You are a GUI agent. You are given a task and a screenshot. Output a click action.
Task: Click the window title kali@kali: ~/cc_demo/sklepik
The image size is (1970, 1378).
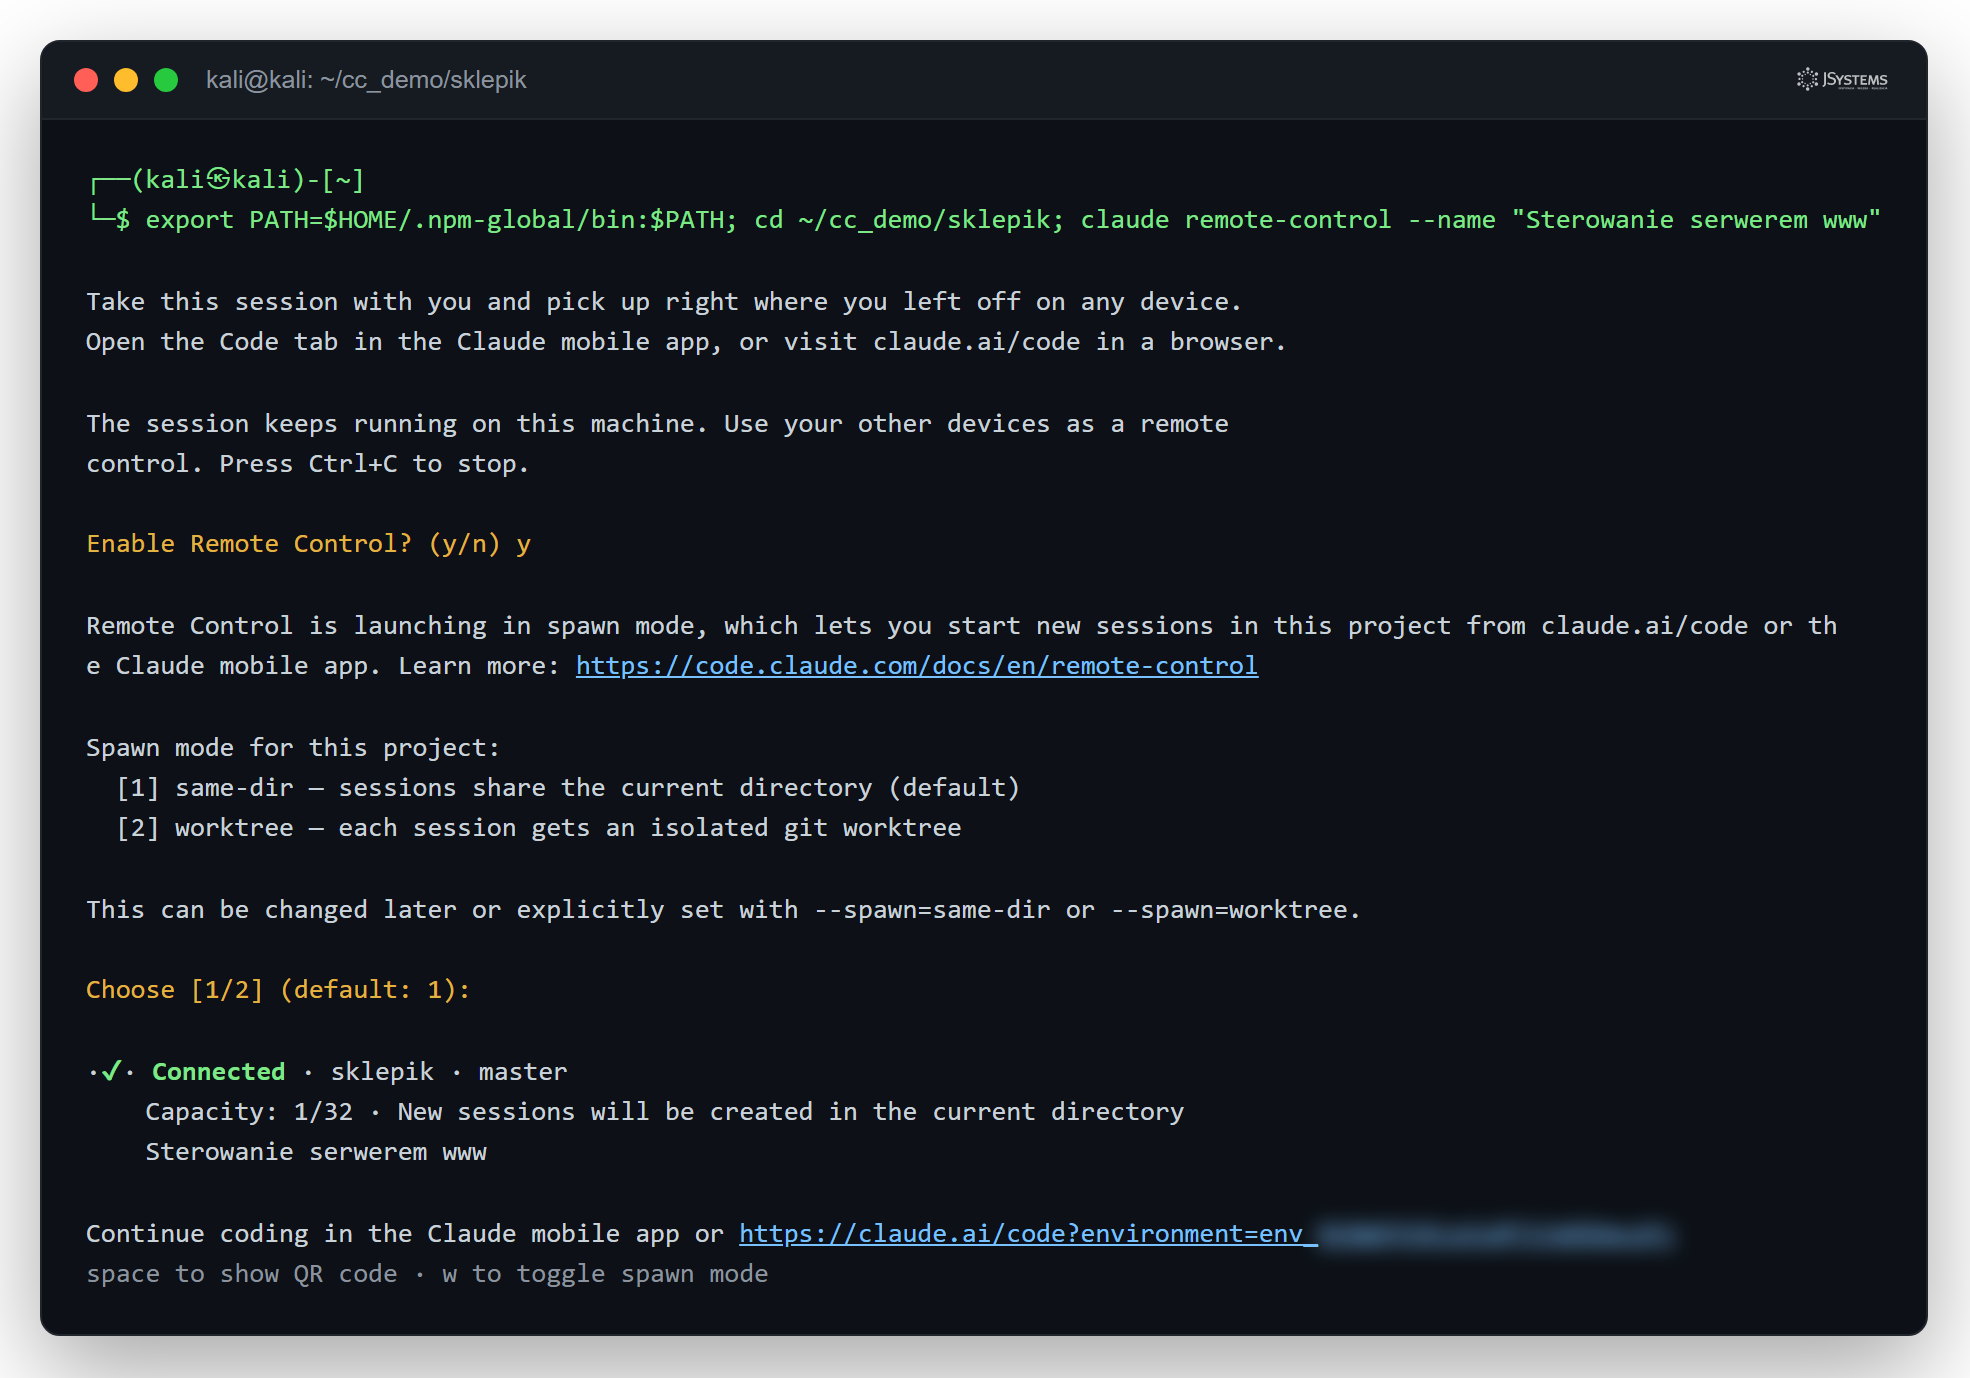(366, 80)
